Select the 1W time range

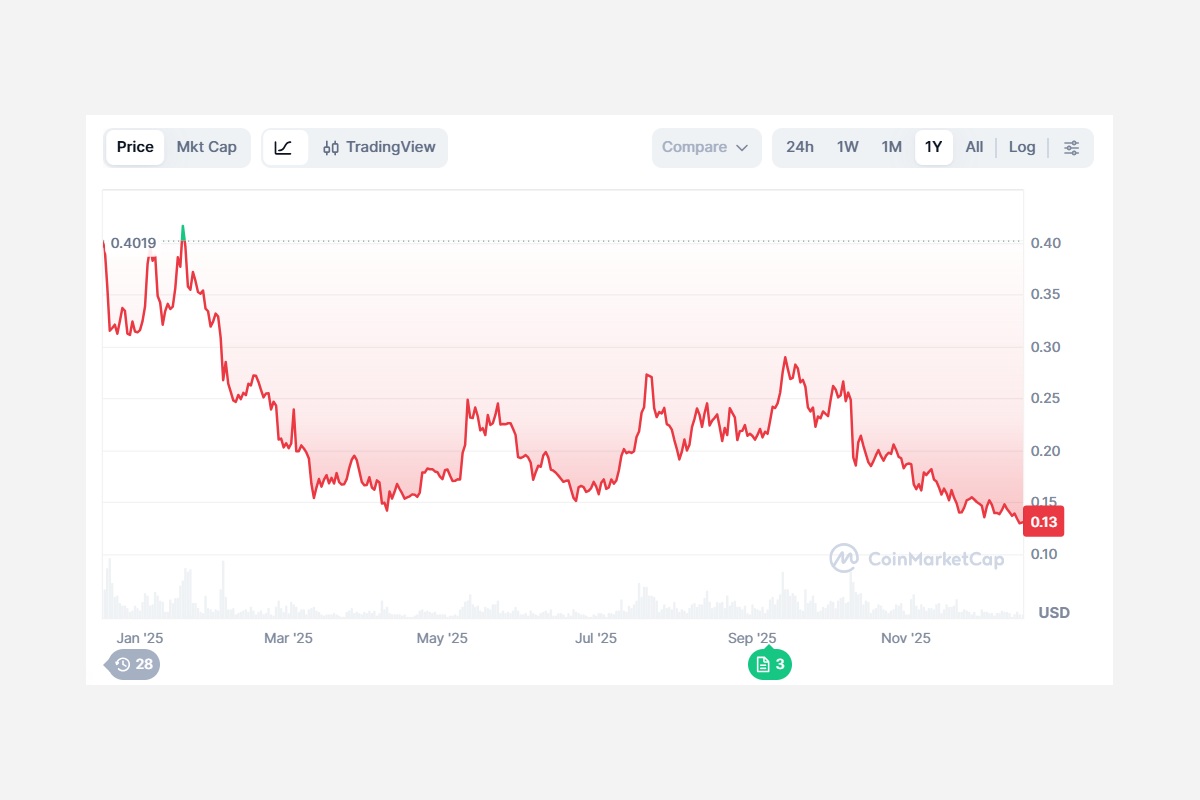[848, 148]
